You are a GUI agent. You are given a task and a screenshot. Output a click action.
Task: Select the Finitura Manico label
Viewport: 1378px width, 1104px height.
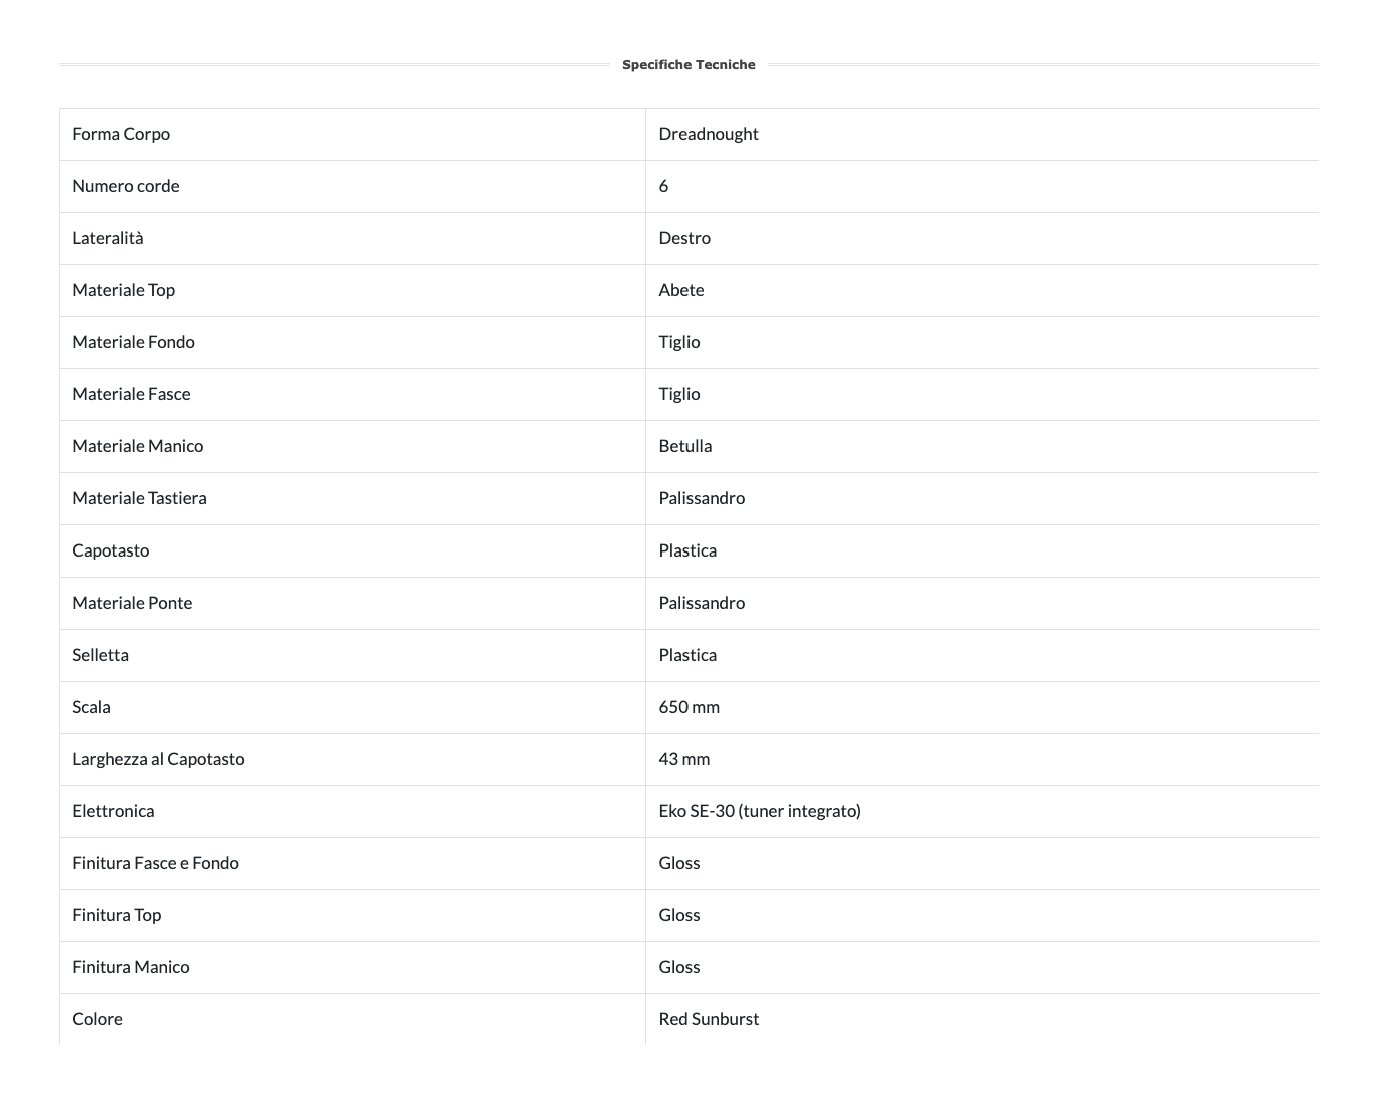coord(130,967)
